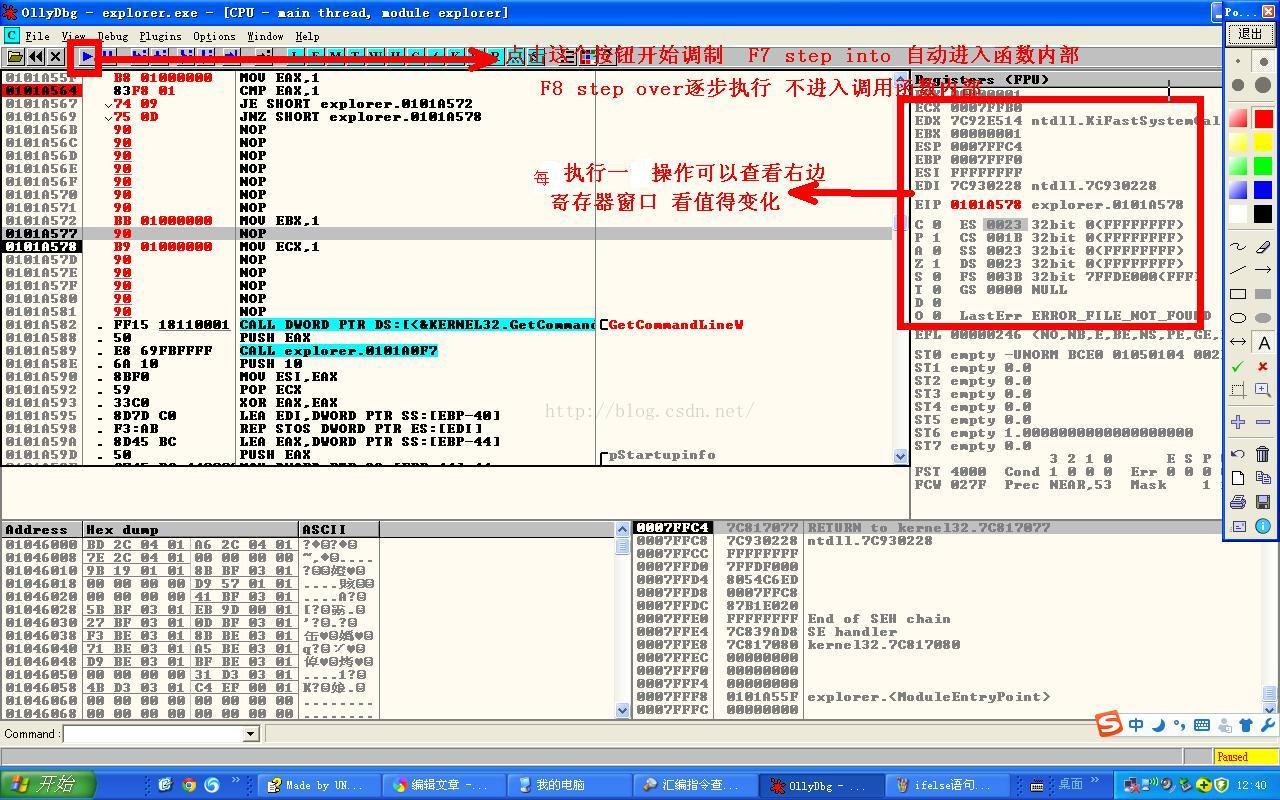1280x800 pixels.
Task: Click the trash can clear icon
Action: click(x=1263, y=454)
